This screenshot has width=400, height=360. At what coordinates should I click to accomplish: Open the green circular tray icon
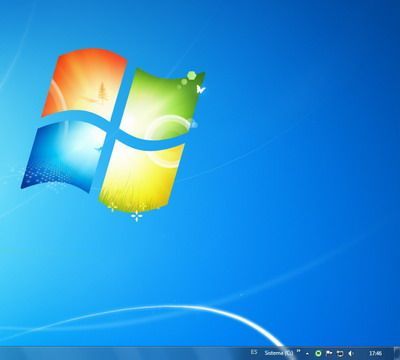(x=318, y=353)
